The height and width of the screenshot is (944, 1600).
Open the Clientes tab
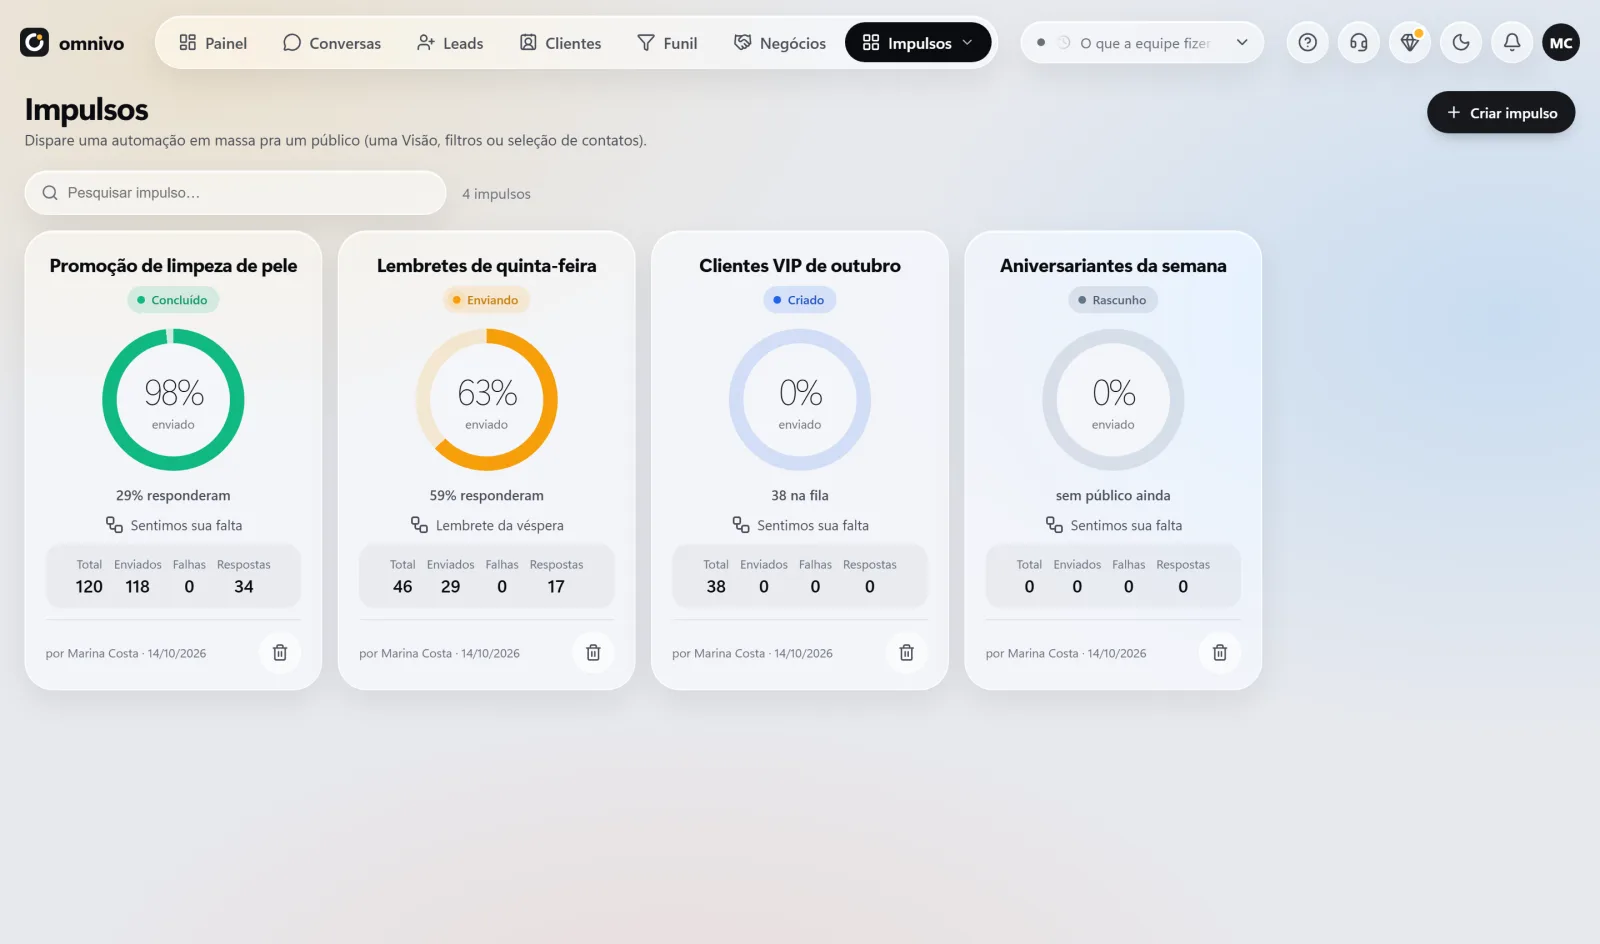[560, 43]
